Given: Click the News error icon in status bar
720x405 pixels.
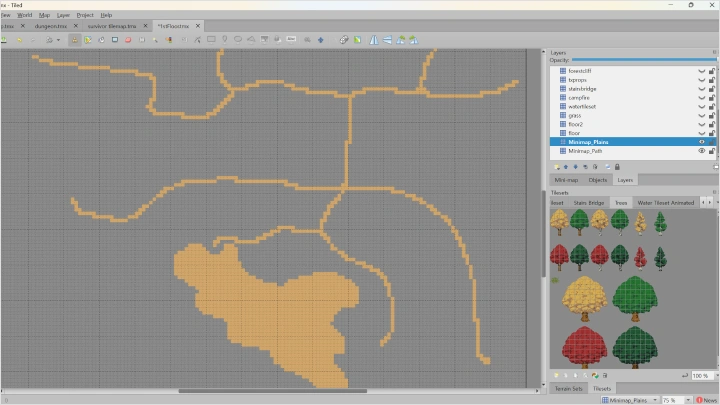Looking at the screenshot, I should tap(698, 400).
